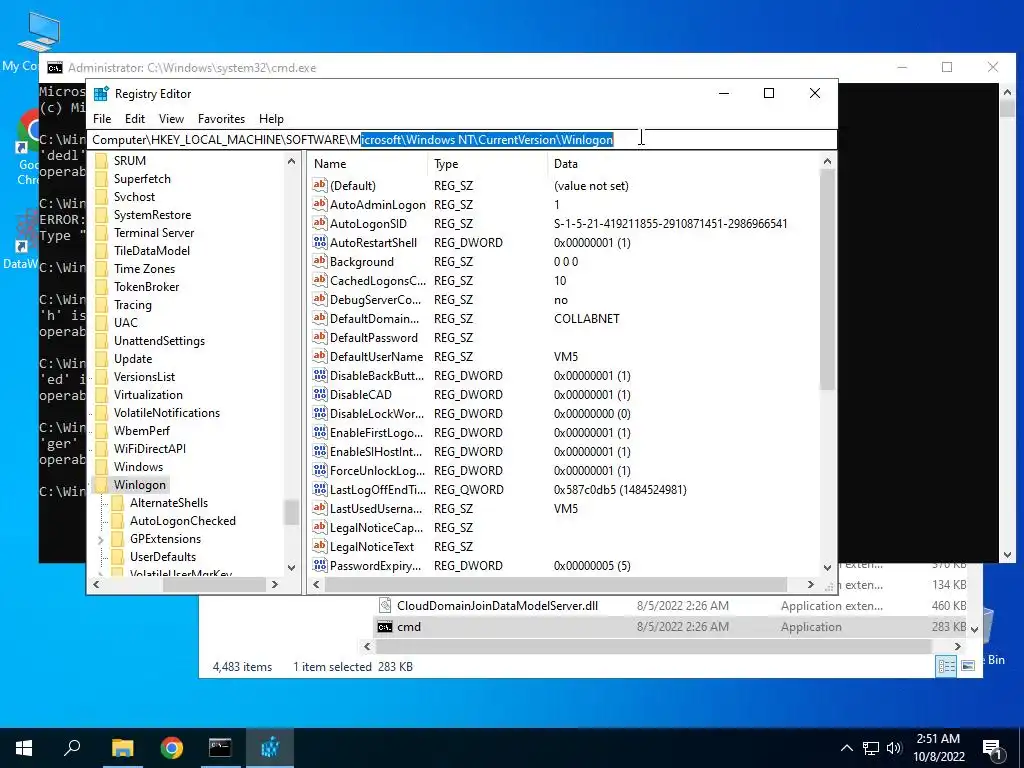Select the Virtualization key
Screen dimensions: 1024x768
(148, 394)
